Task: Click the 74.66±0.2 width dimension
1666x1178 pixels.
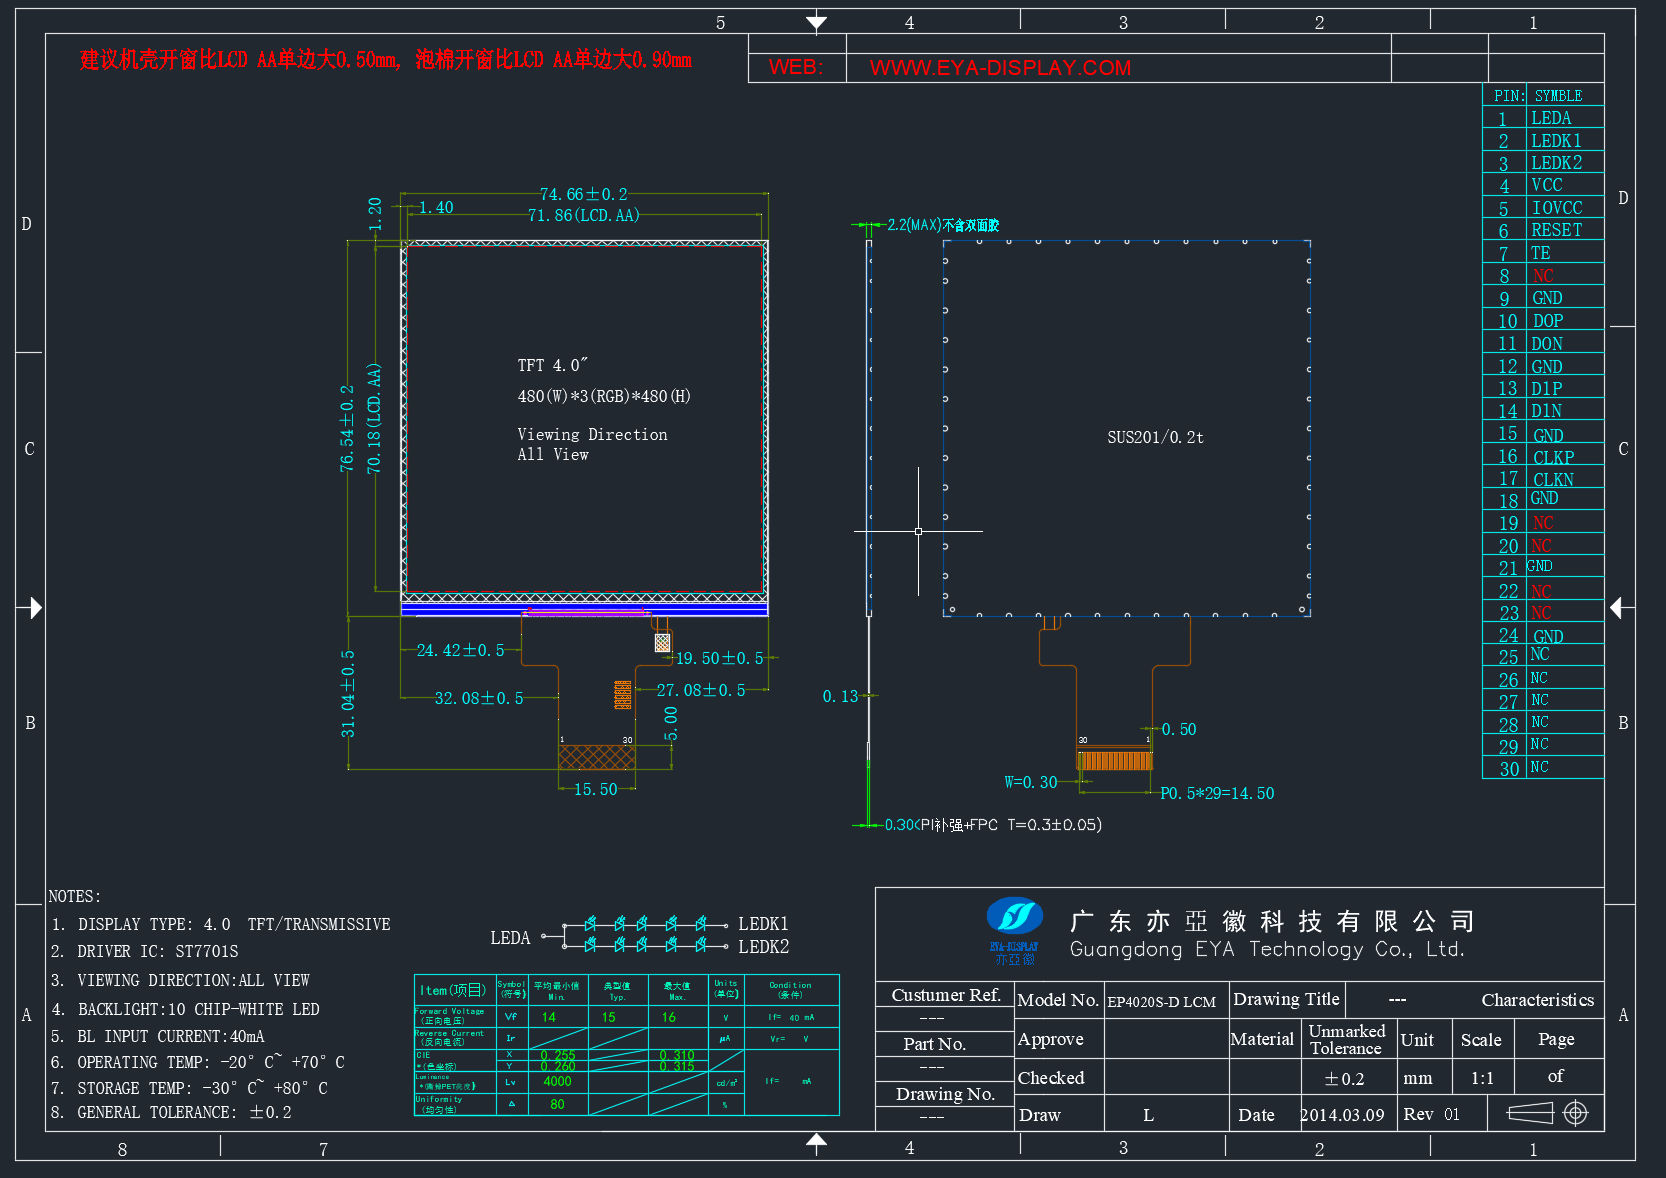Action: [584, 194]
